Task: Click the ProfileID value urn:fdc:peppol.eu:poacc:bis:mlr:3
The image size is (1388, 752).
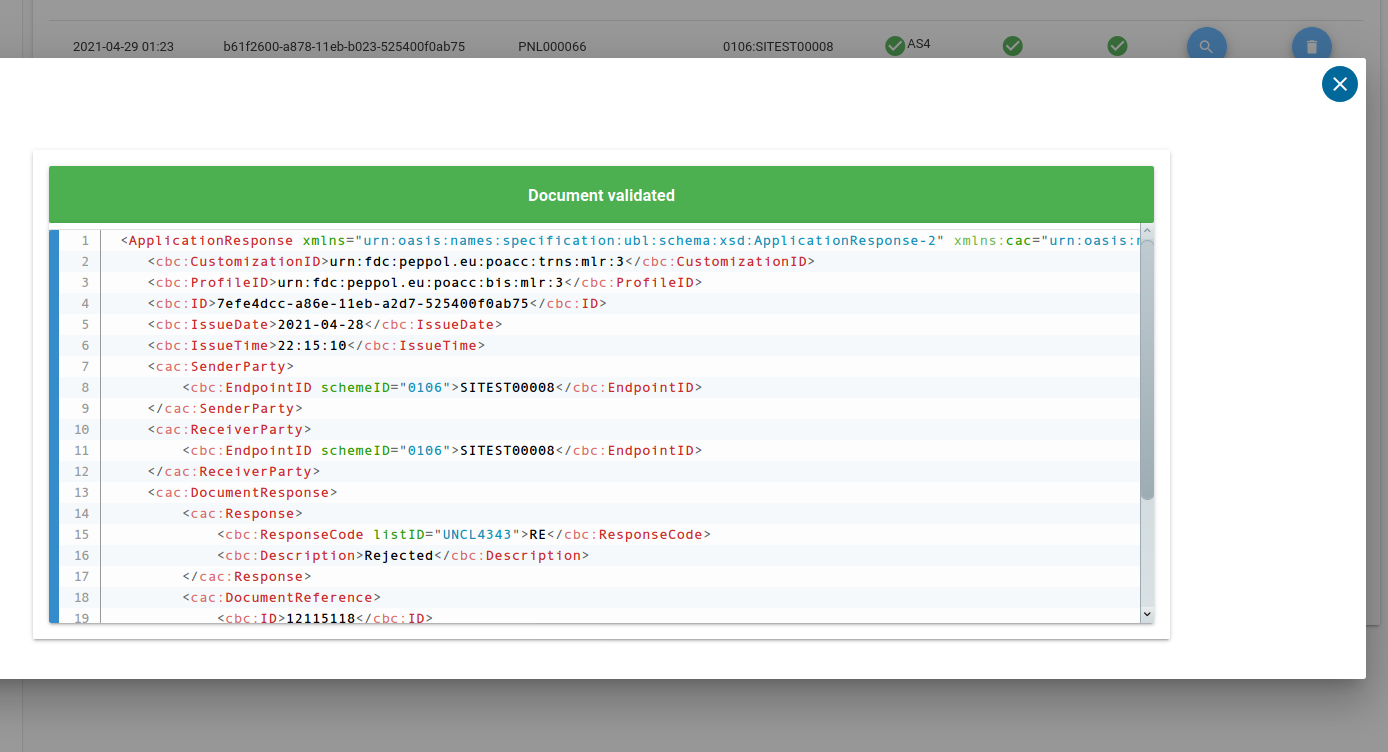Action: click(x=421, y=283)
